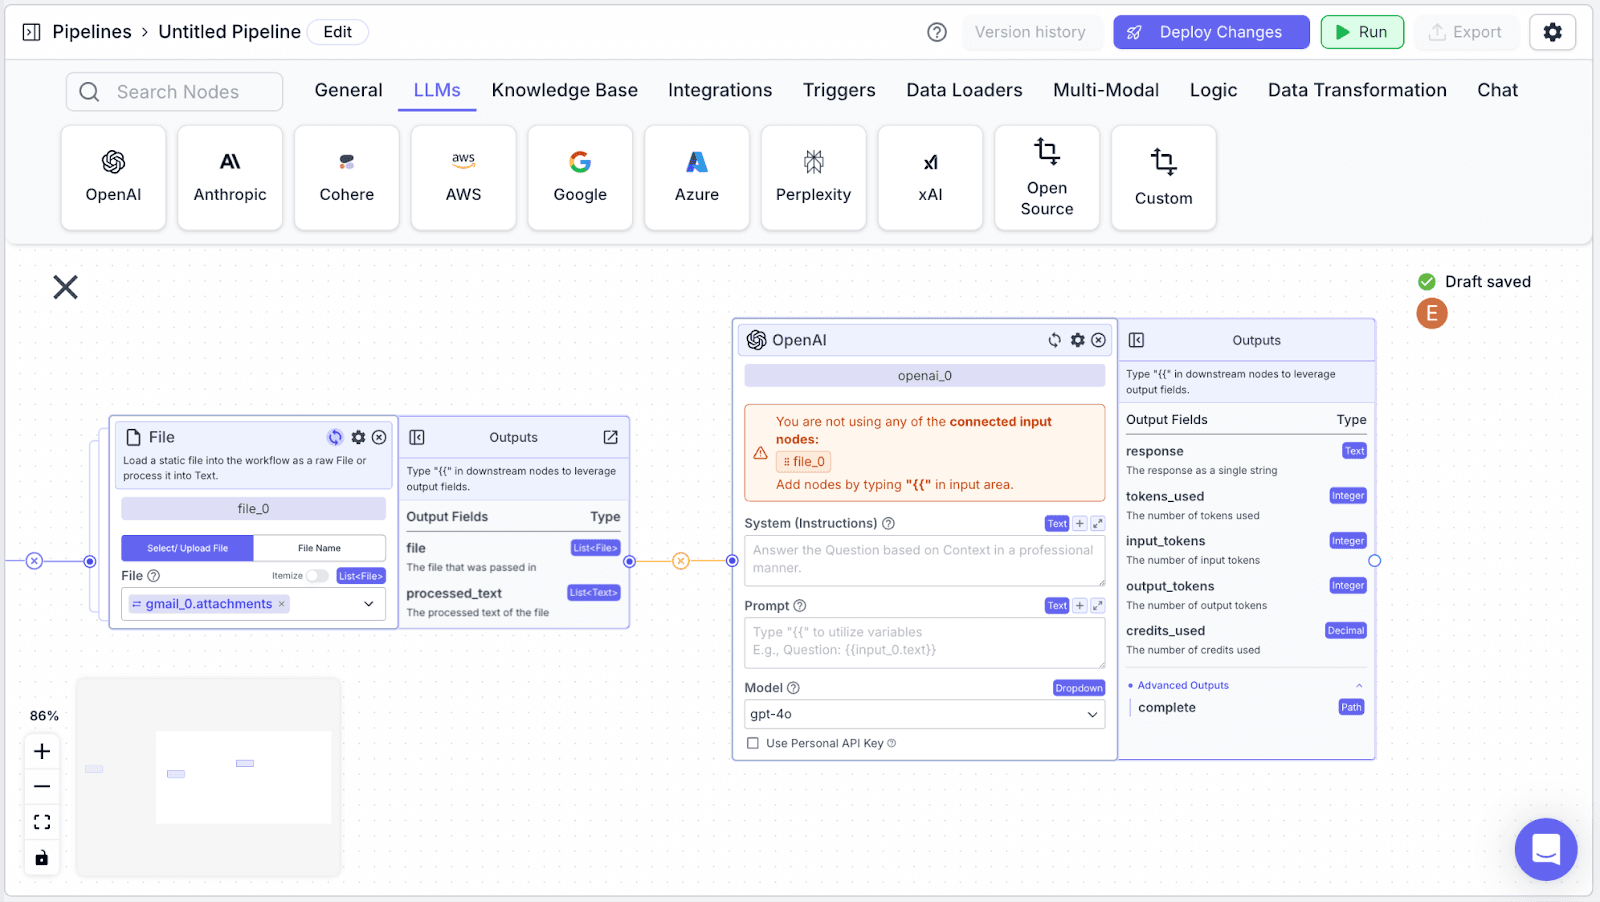Collapse the OpenAI node Outputs panel
The image size is (1600, 902).
pos(1136,340)
